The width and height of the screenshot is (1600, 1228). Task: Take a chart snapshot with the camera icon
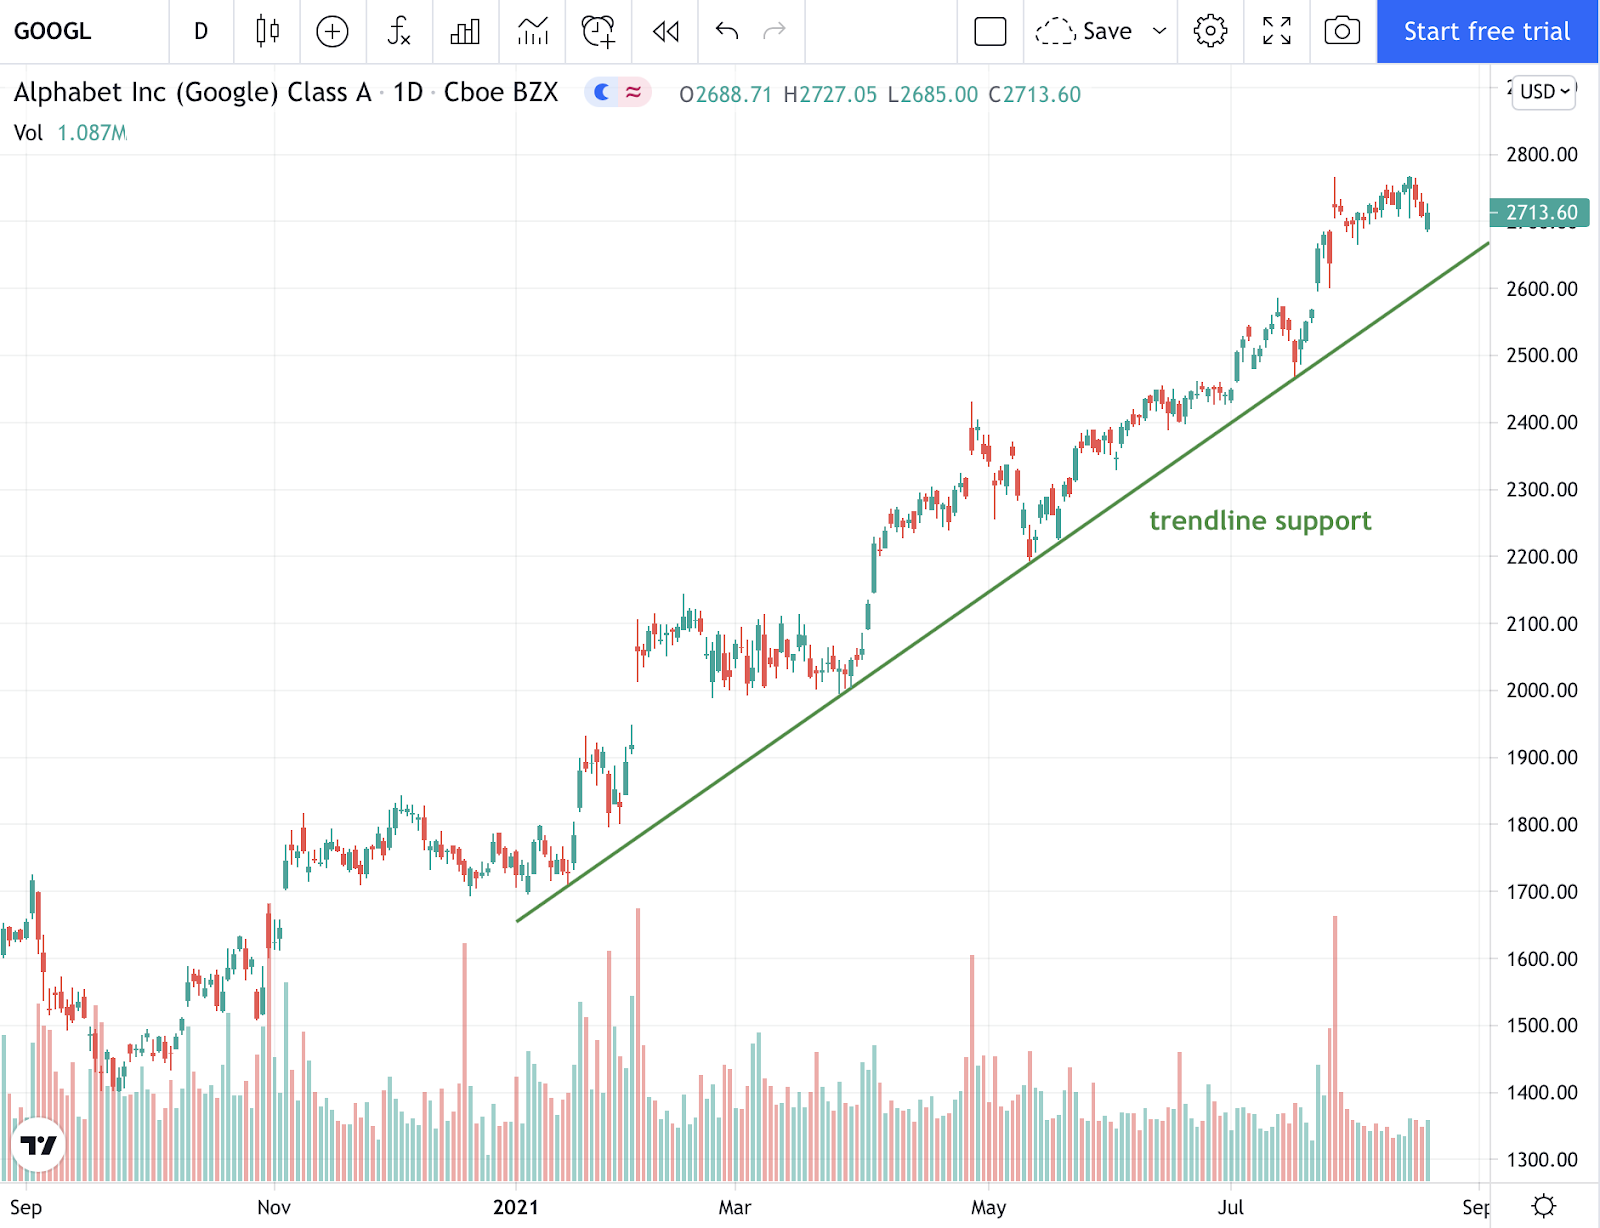1342,31
